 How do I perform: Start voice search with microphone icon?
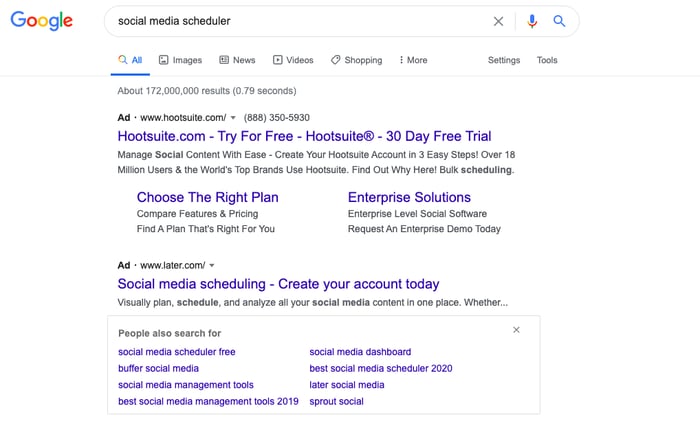click(x=532, y=21)
